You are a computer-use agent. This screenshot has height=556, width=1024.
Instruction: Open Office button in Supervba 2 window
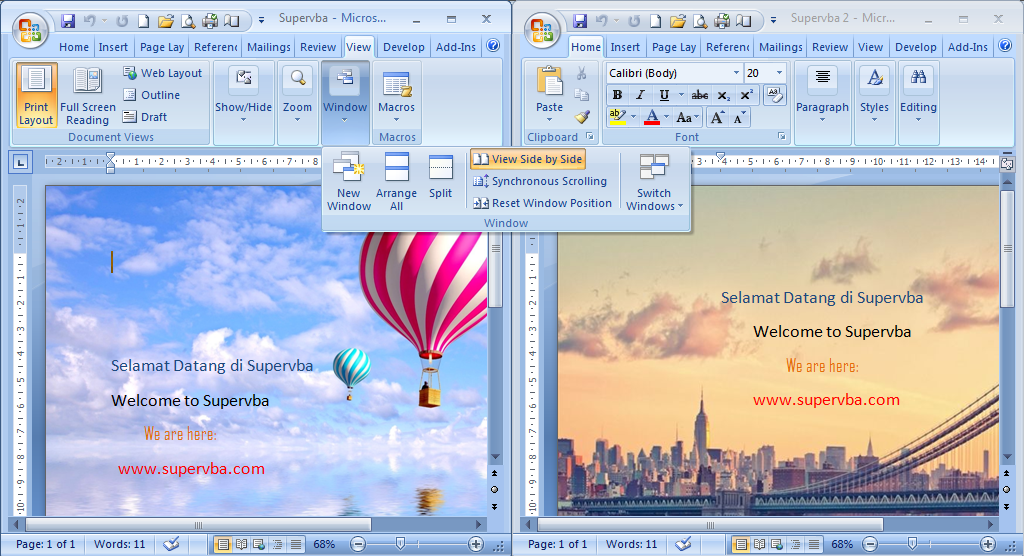coord(541,30)
